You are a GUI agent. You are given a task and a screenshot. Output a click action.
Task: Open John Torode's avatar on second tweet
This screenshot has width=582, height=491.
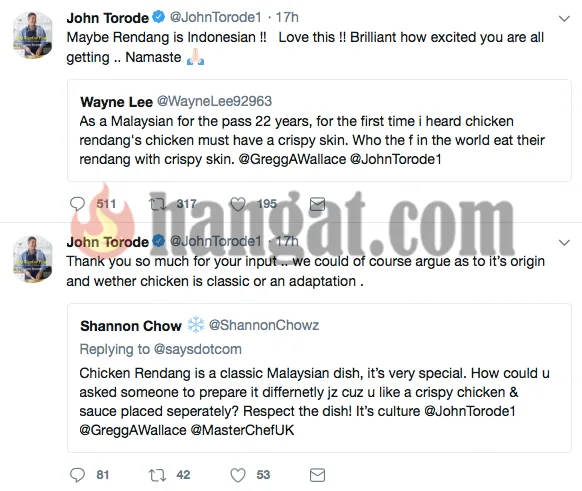coord(33,259)
